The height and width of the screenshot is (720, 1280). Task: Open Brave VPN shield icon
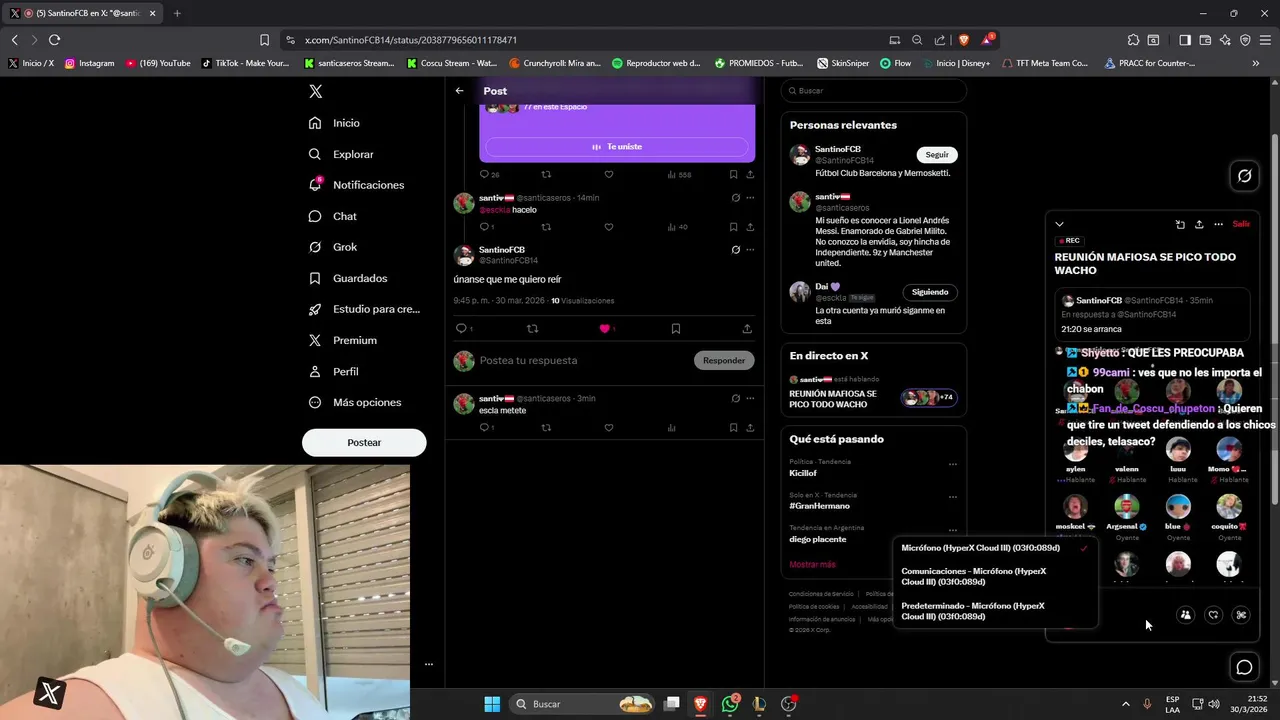point(1245,40)
